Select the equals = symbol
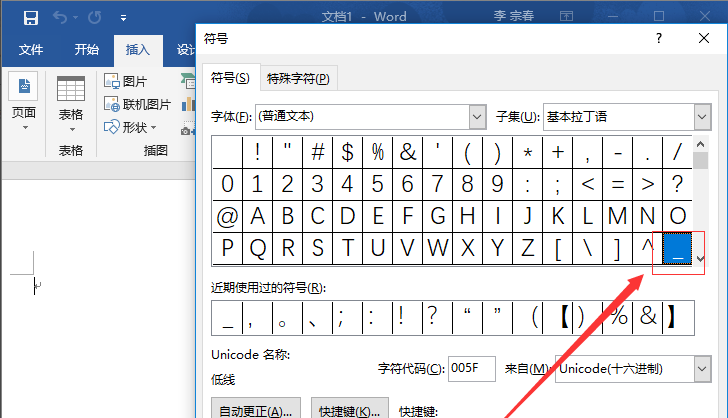 point(618,184)
